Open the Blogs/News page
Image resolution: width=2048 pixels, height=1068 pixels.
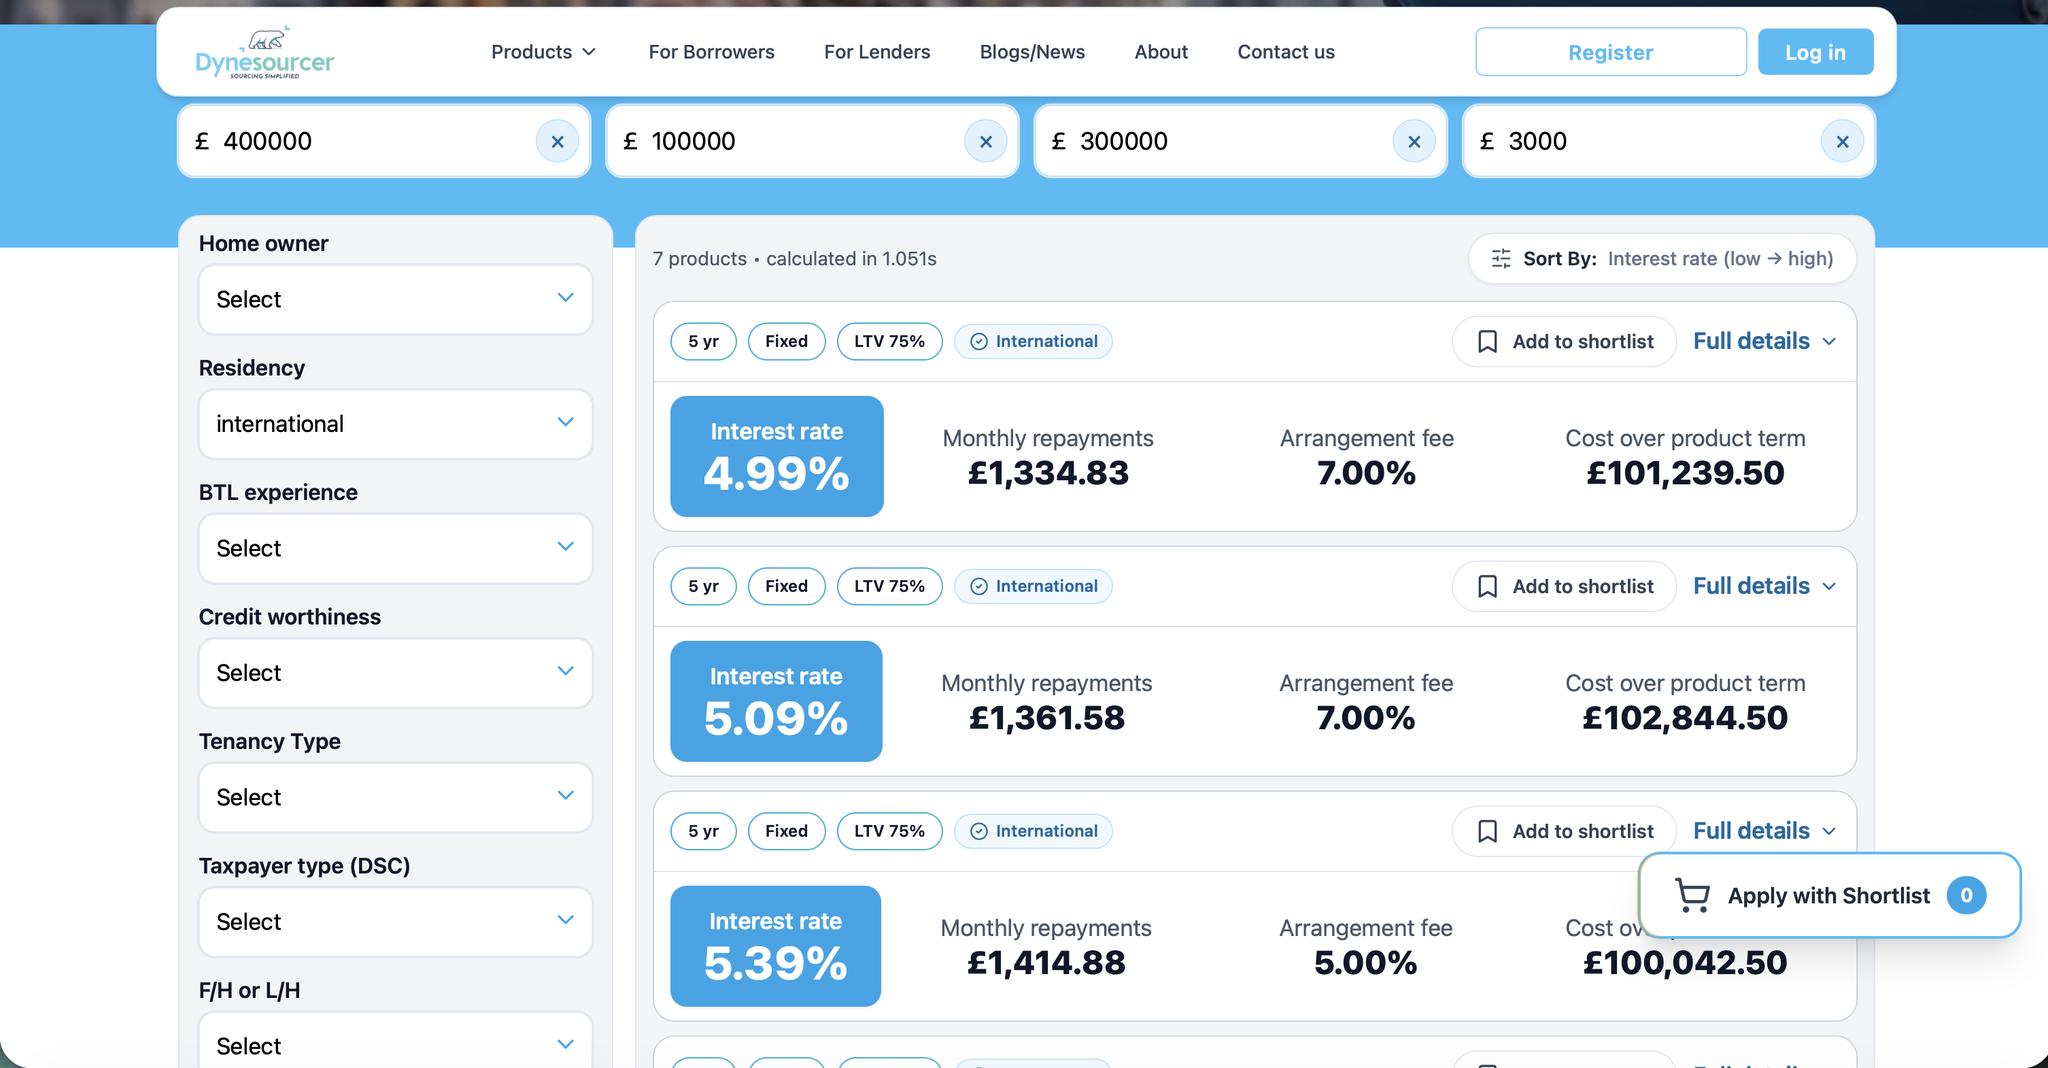point(1032,52)
